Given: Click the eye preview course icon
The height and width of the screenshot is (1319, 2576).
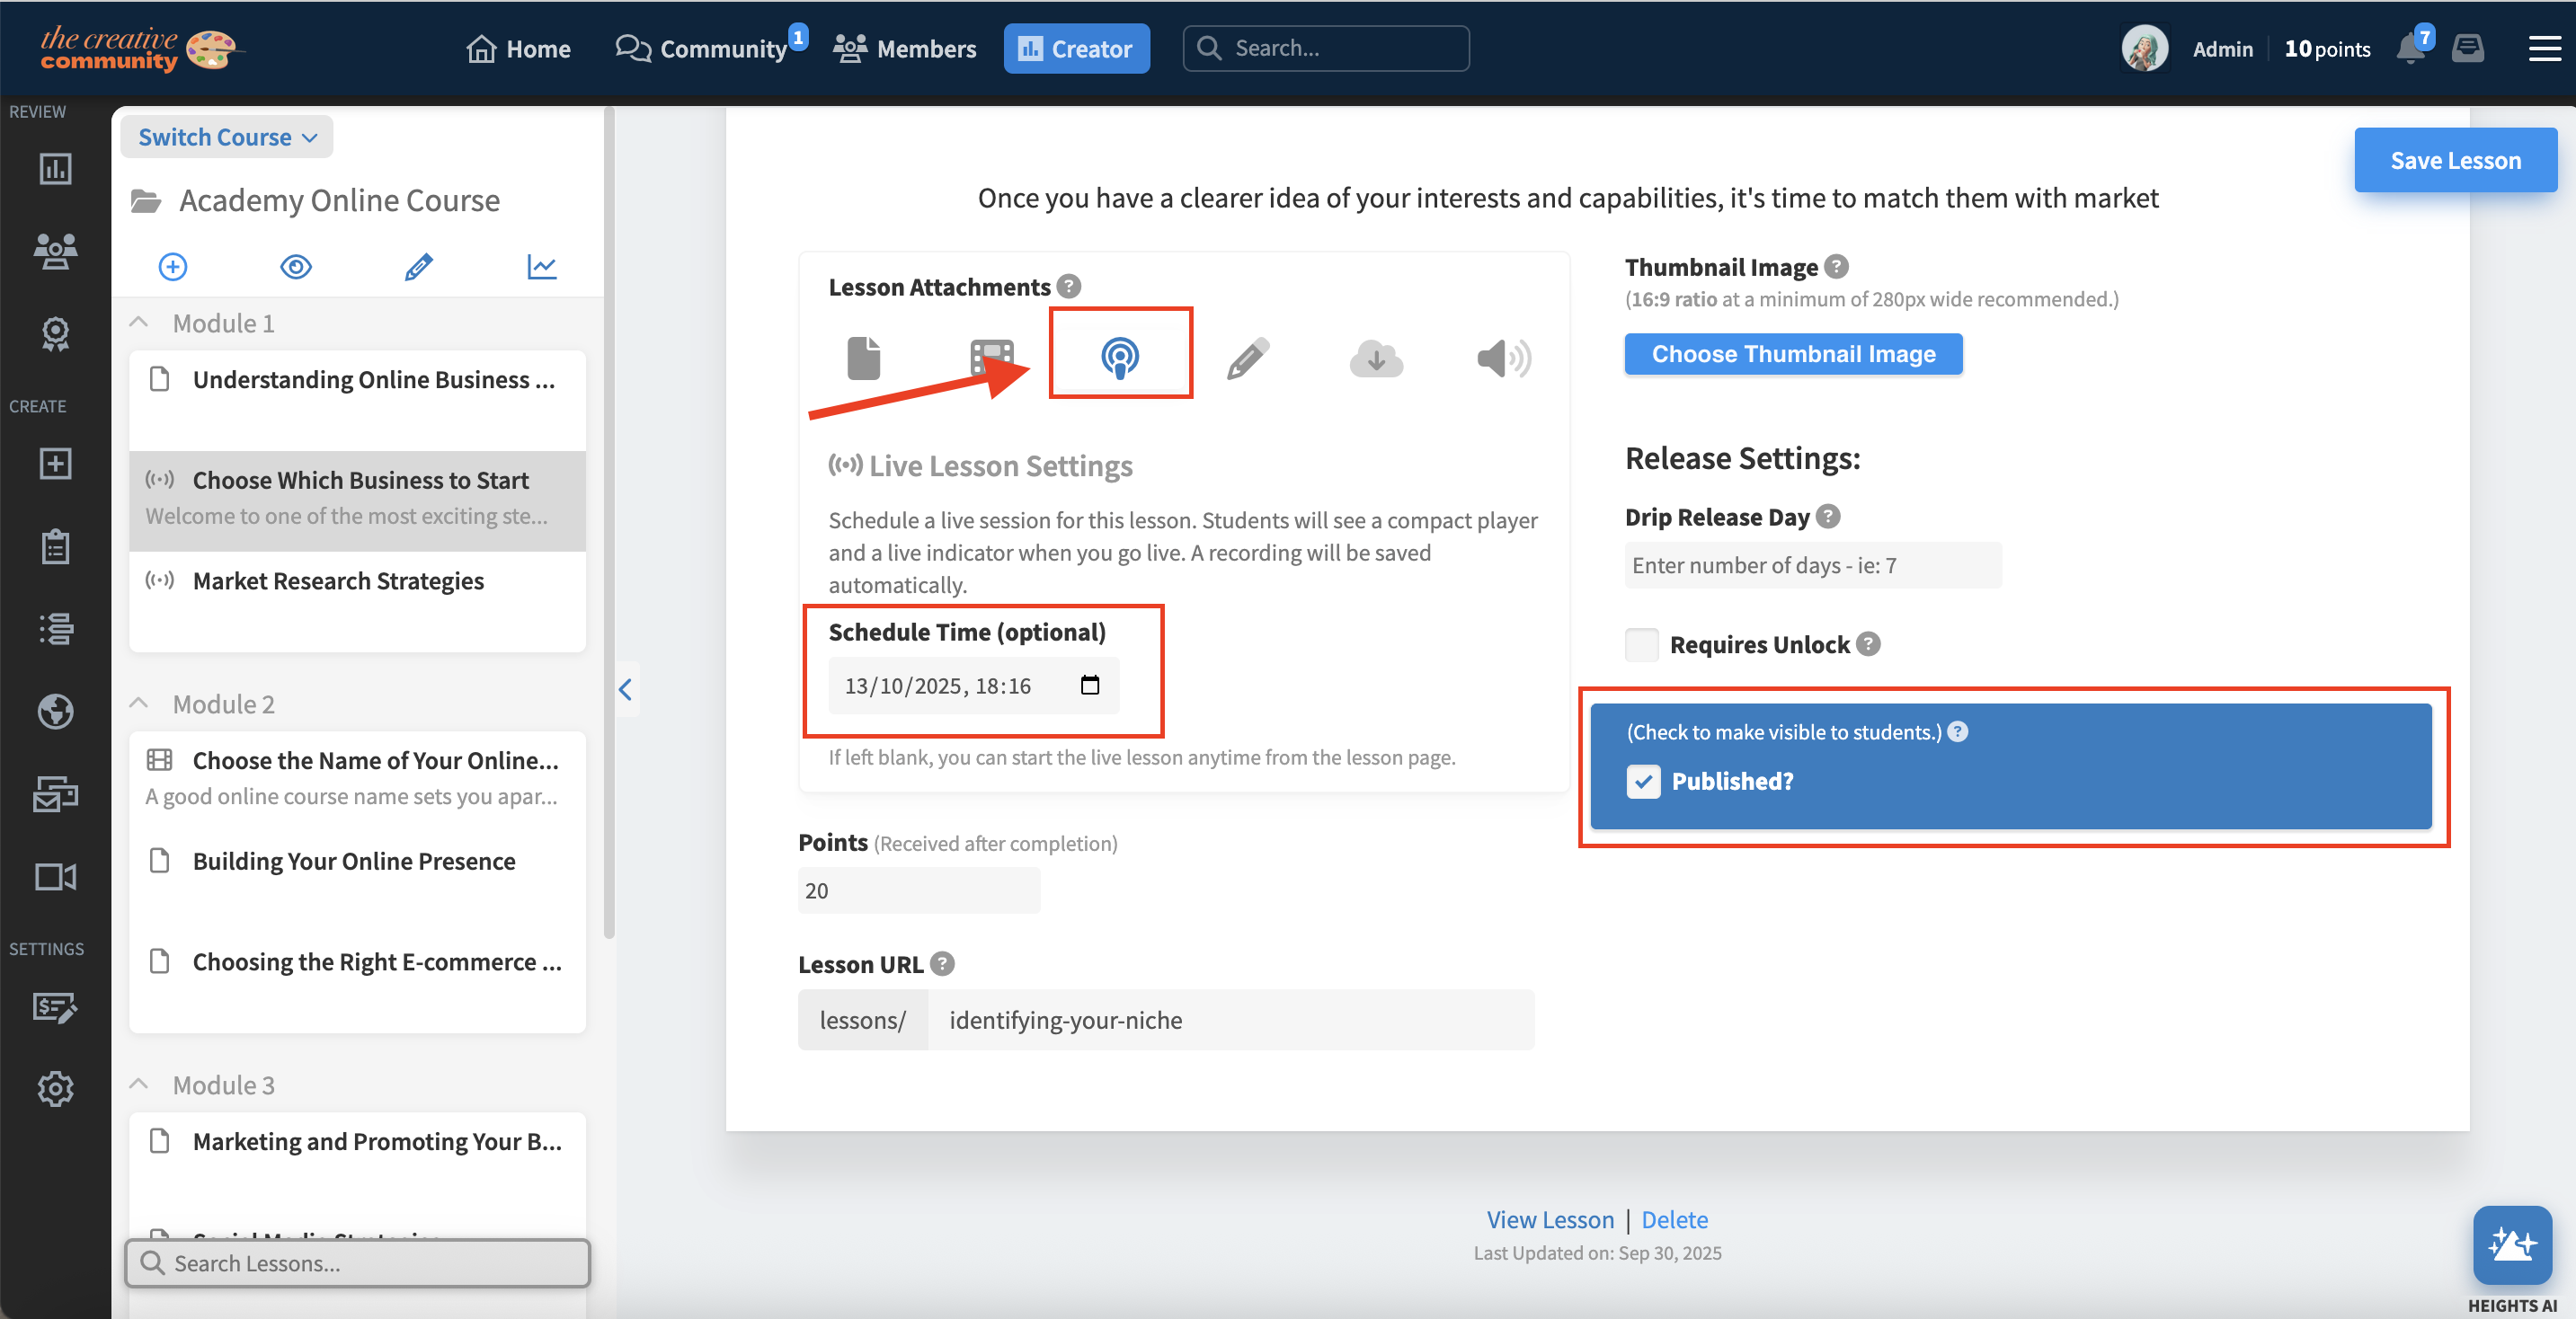Looking at the screenshot, I should tap(296, 267).
